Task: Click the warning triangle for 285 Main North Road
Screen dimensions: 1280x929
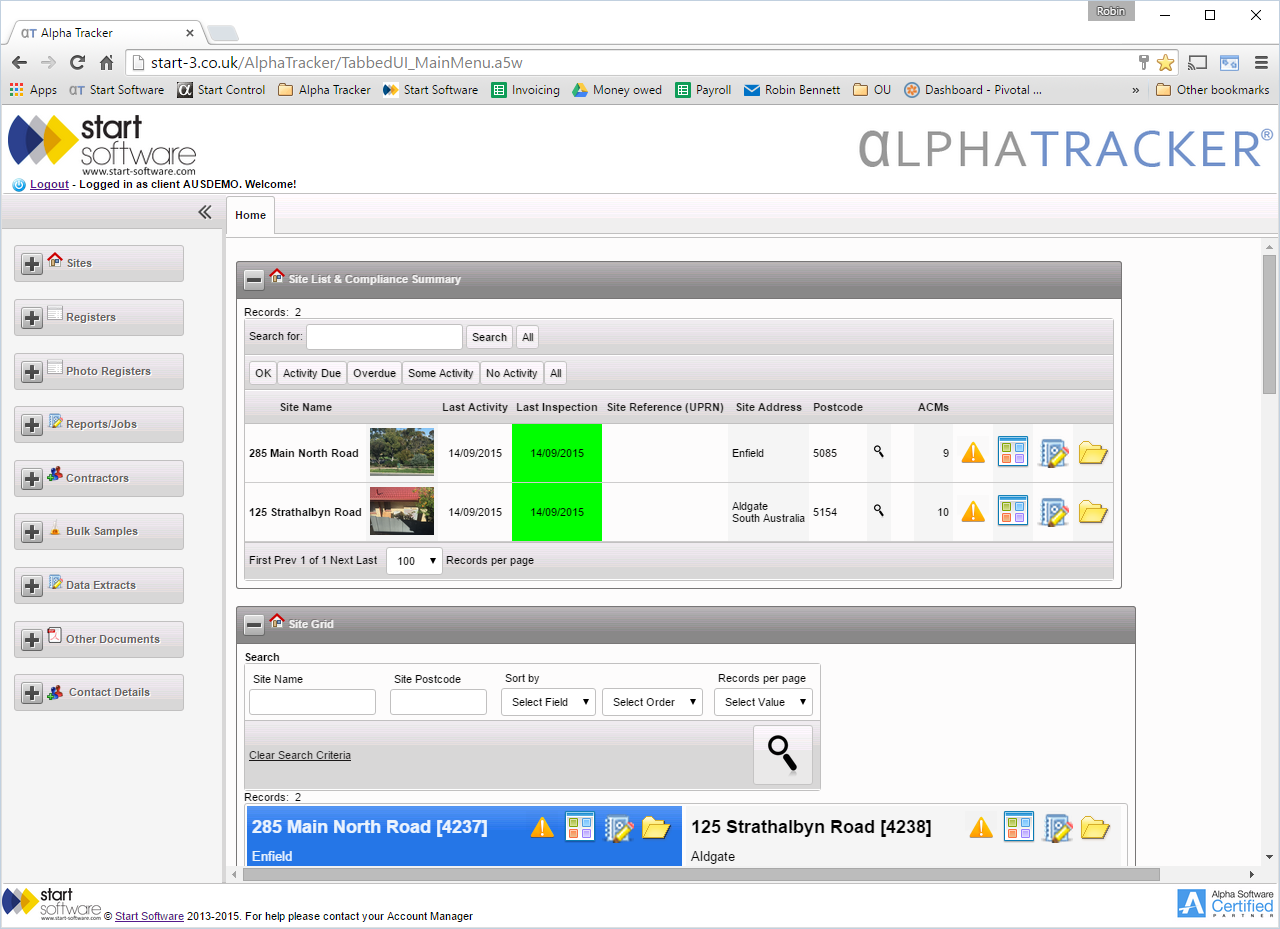Action: [972, 452]
